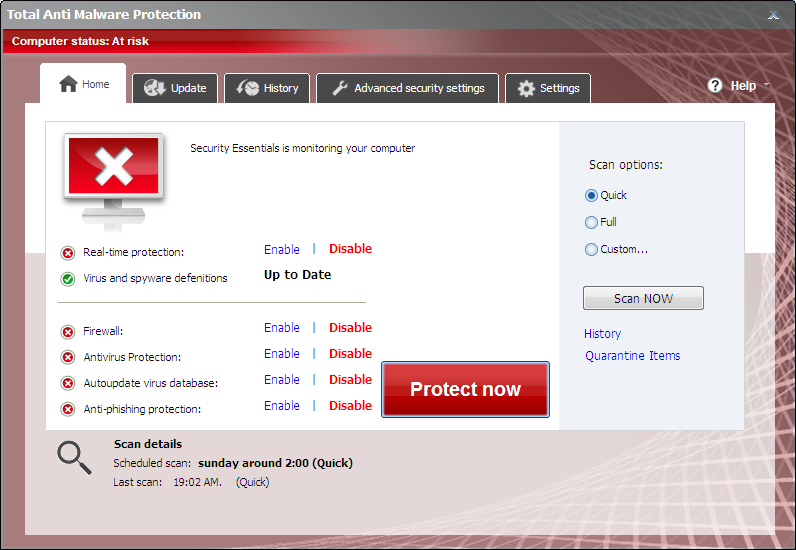
Task: Click the gear icon on the Settings tab
Action: click(x=526, y=88)
